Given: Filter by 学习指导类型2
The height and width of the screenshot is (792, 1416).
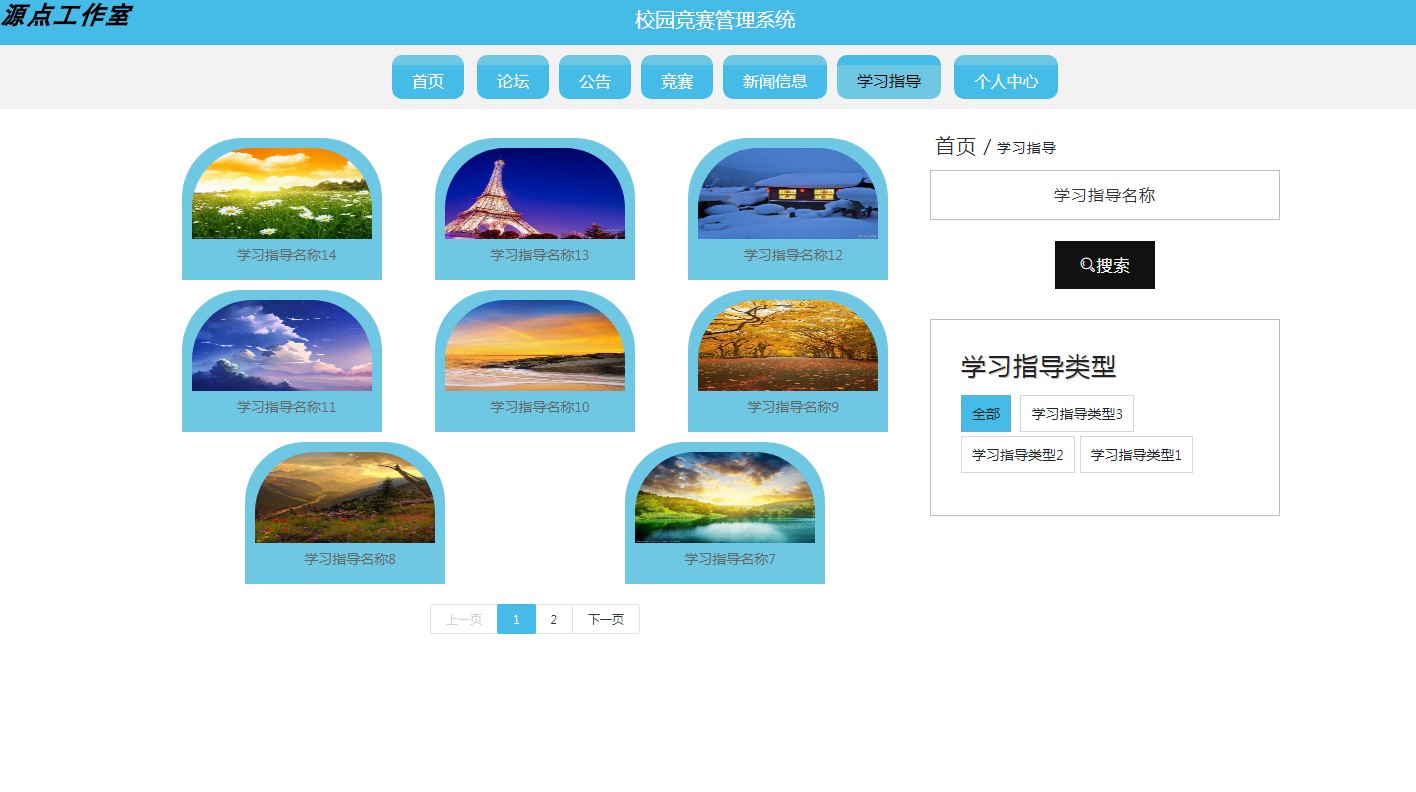Looking at the screenshot, I should [x=1018, y=454].
